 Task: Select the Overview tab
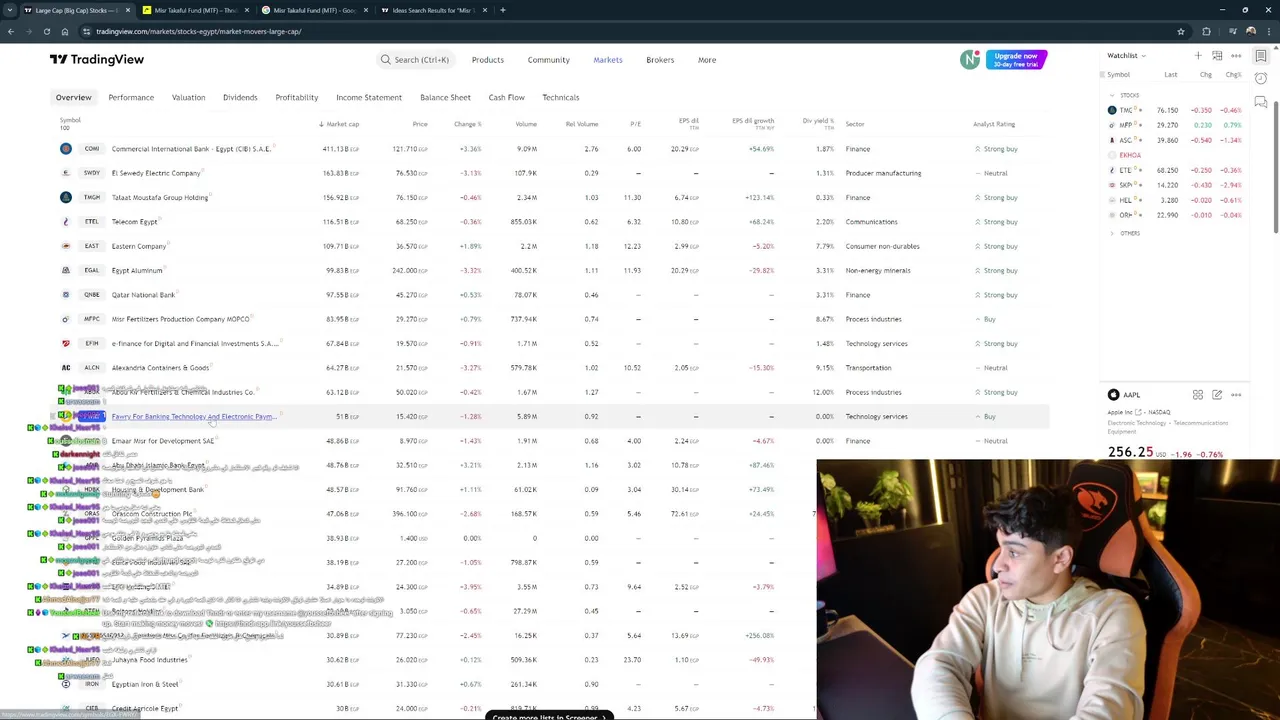(x=73, y=97)
